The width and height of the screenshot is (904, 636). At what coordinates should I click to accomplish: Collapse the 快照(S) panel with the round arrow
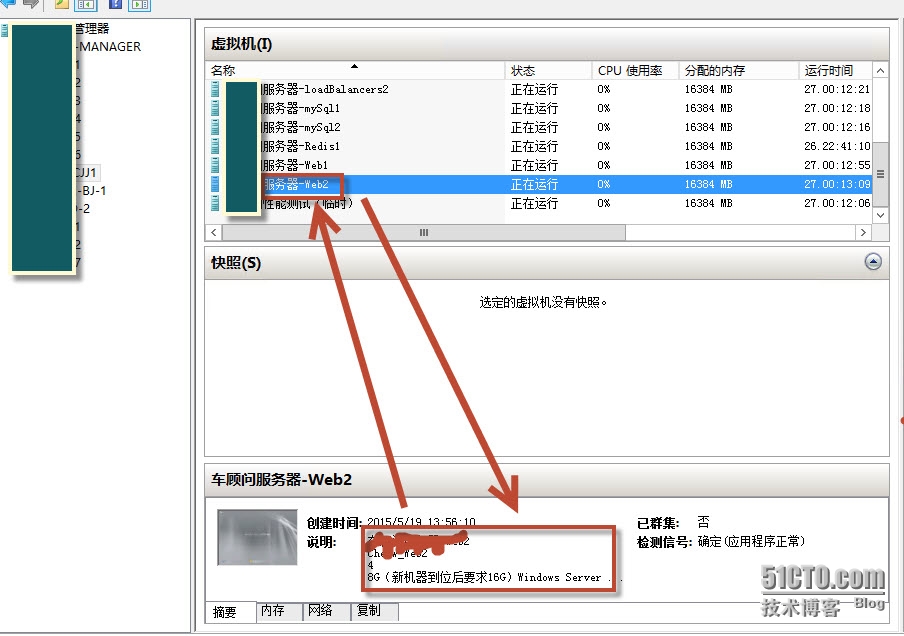point(873,262)
